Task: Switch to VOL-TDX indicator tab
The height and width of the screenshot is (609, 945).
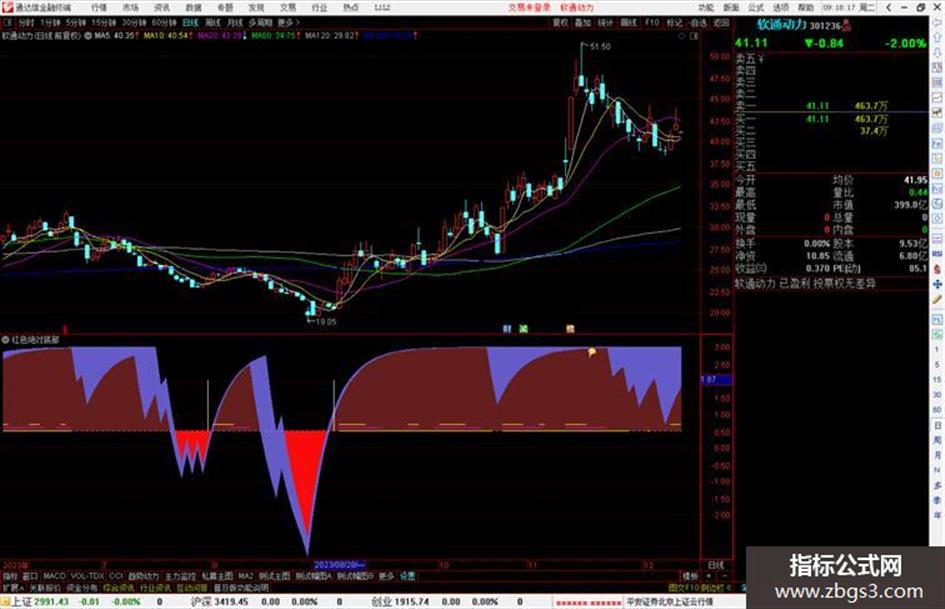Action: click(87, 576)
